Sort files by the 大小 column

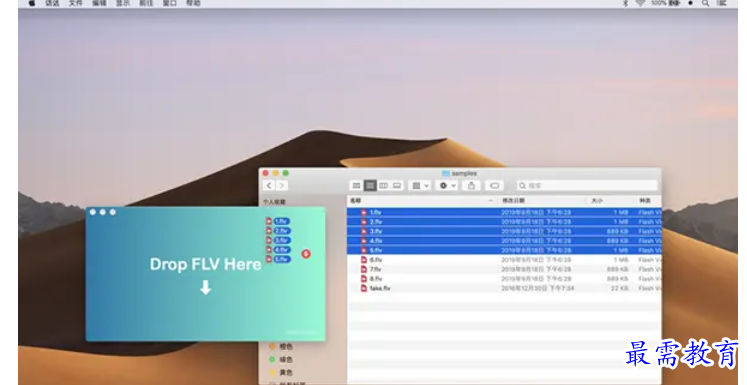(x=597, y=201)
